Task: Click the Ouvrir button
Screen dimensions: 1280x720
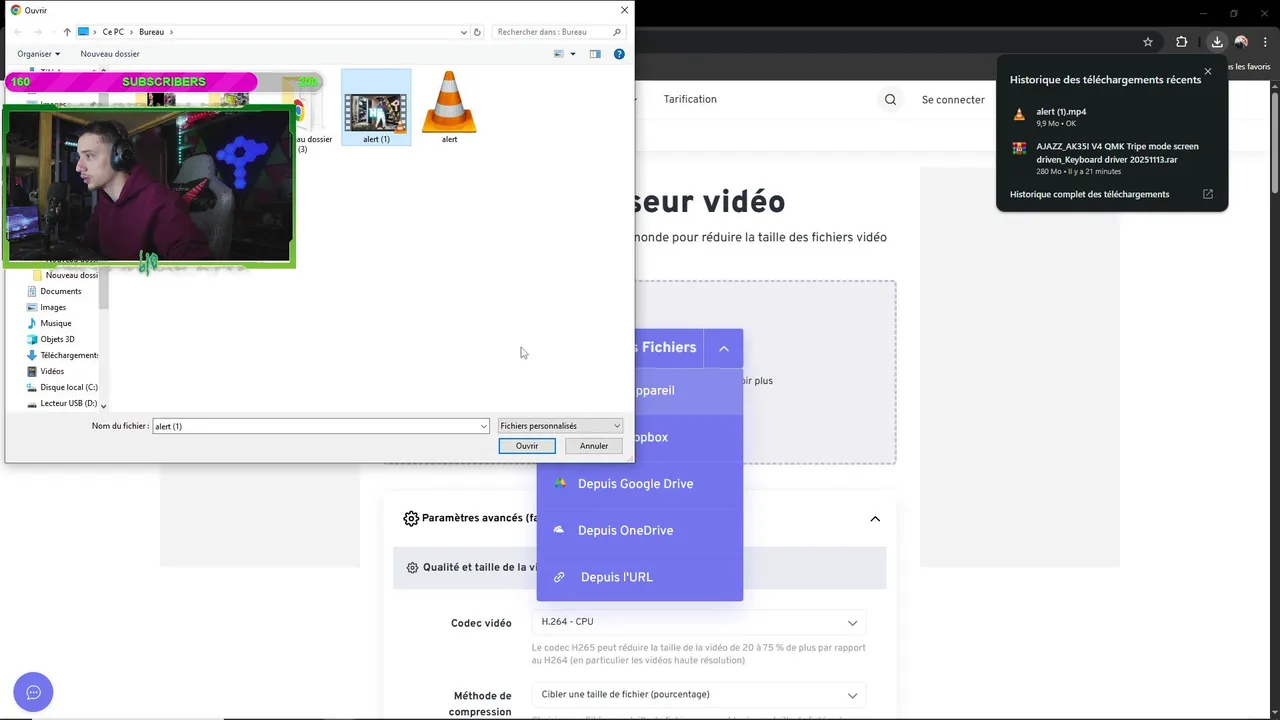Action: click(x=527, y=446)
